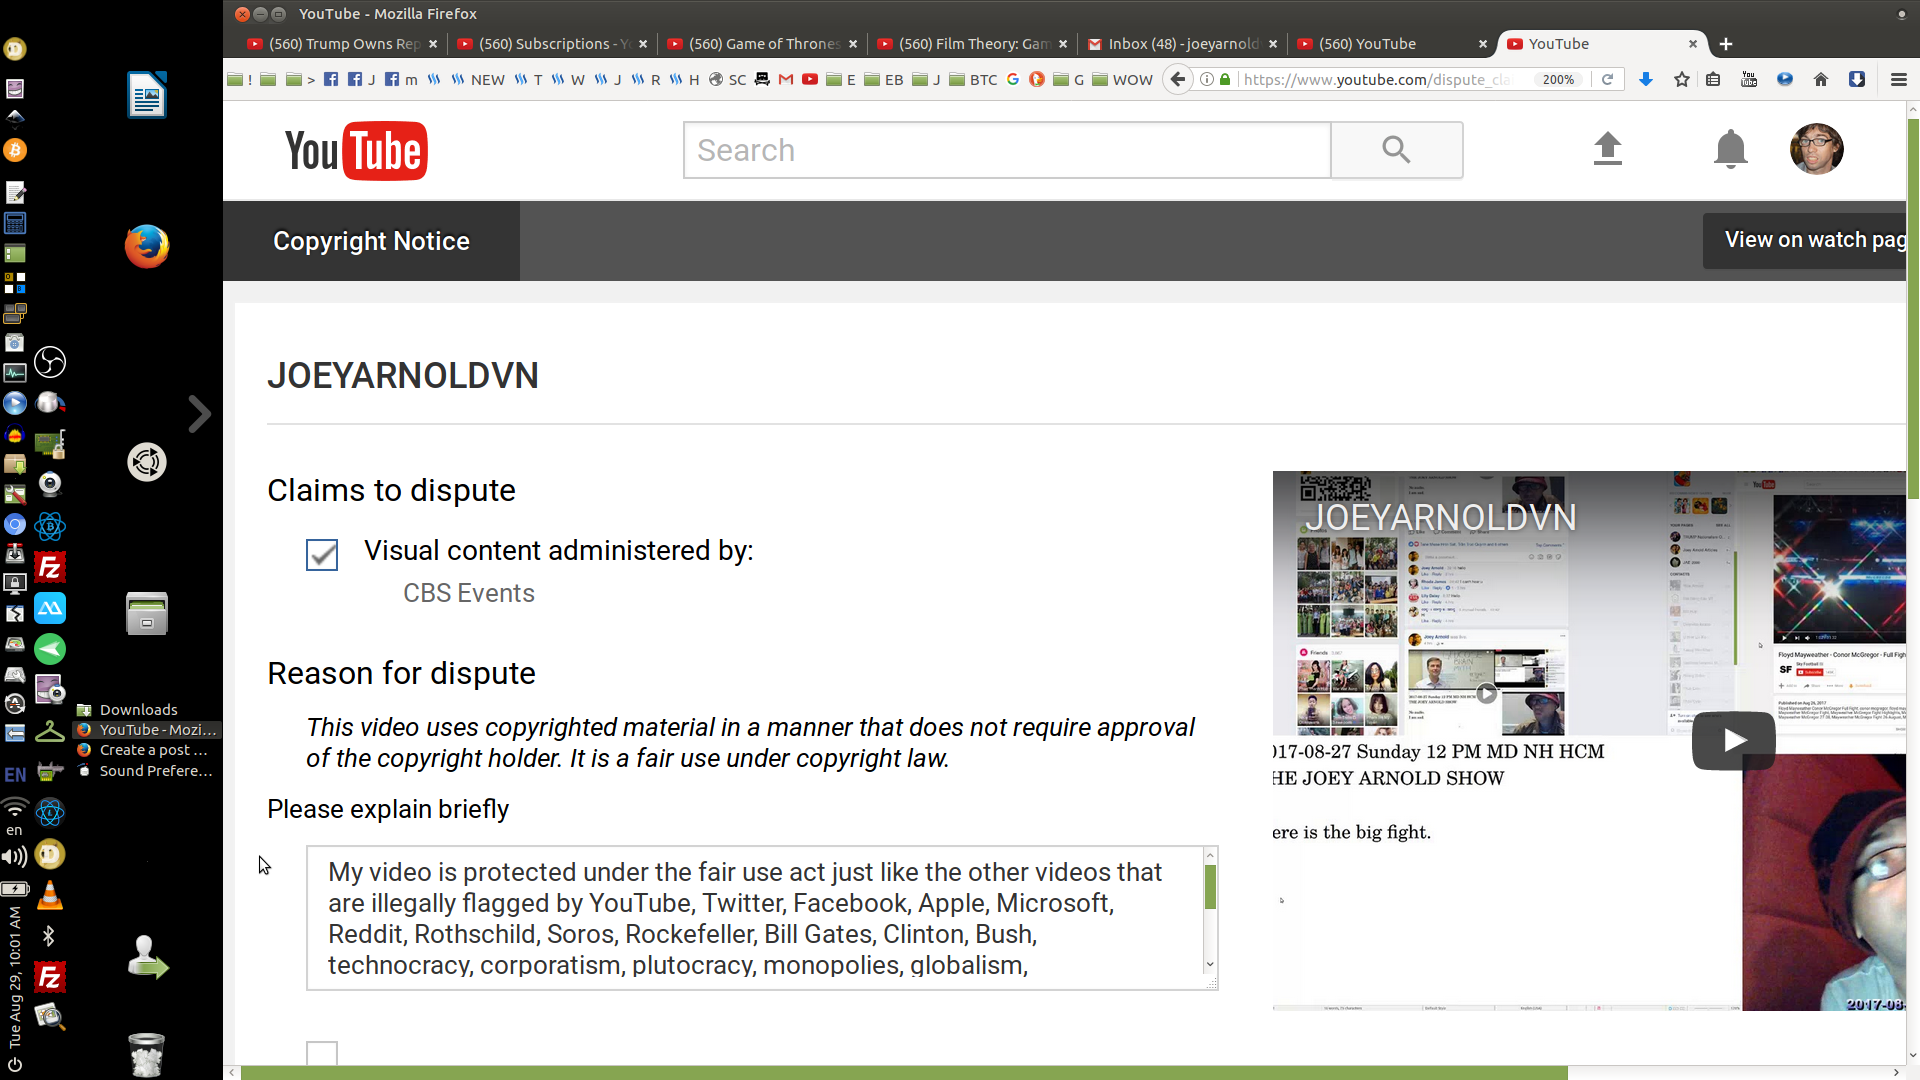Open the OBS Studio icon in the panel
The width and height of the screenshot is (1920, 1080).
click(50, 362)
